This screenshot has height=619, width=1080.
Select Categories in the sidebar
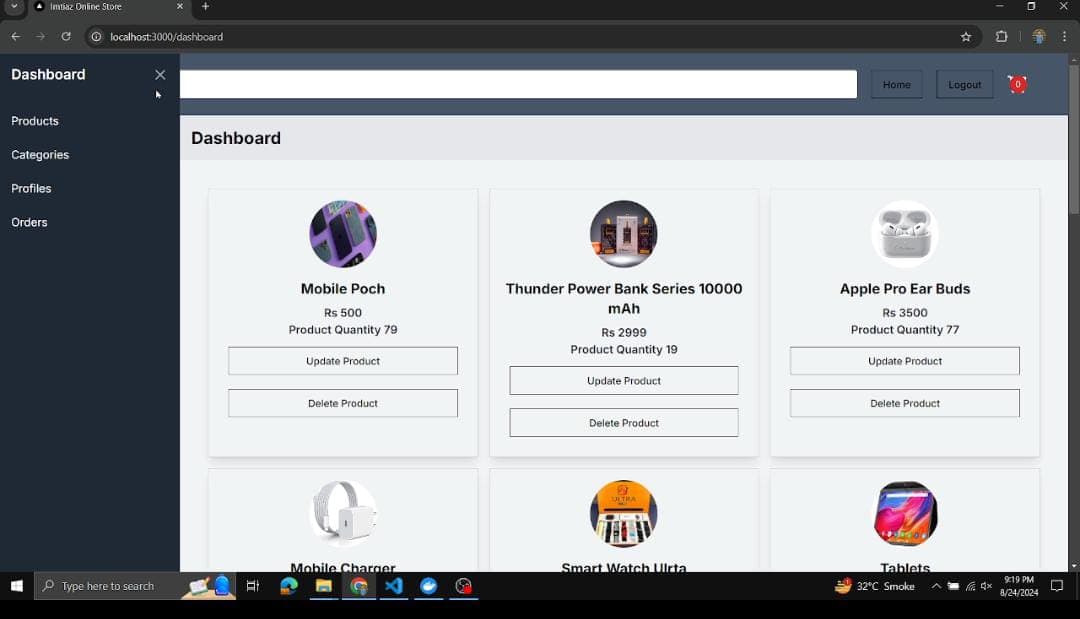click(x=40, y=155)
